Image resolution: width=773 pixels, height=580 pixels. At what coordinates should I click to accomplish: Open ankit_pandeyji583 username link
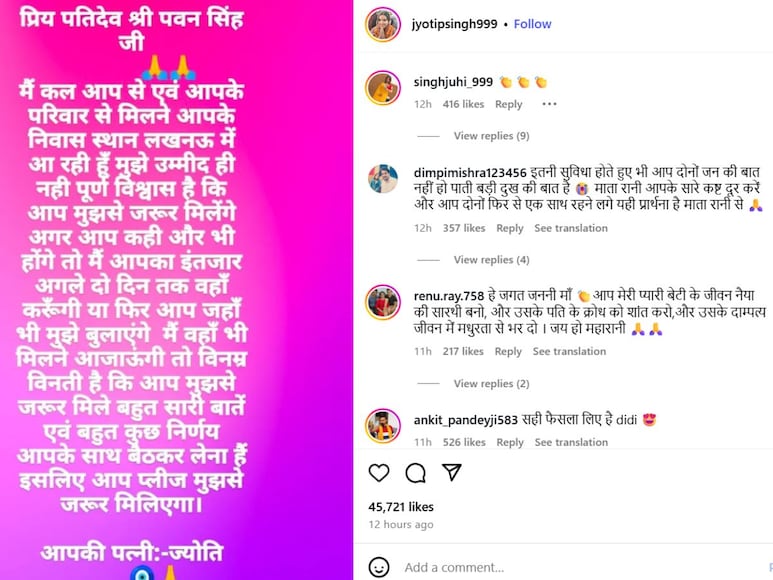point(465,420)
